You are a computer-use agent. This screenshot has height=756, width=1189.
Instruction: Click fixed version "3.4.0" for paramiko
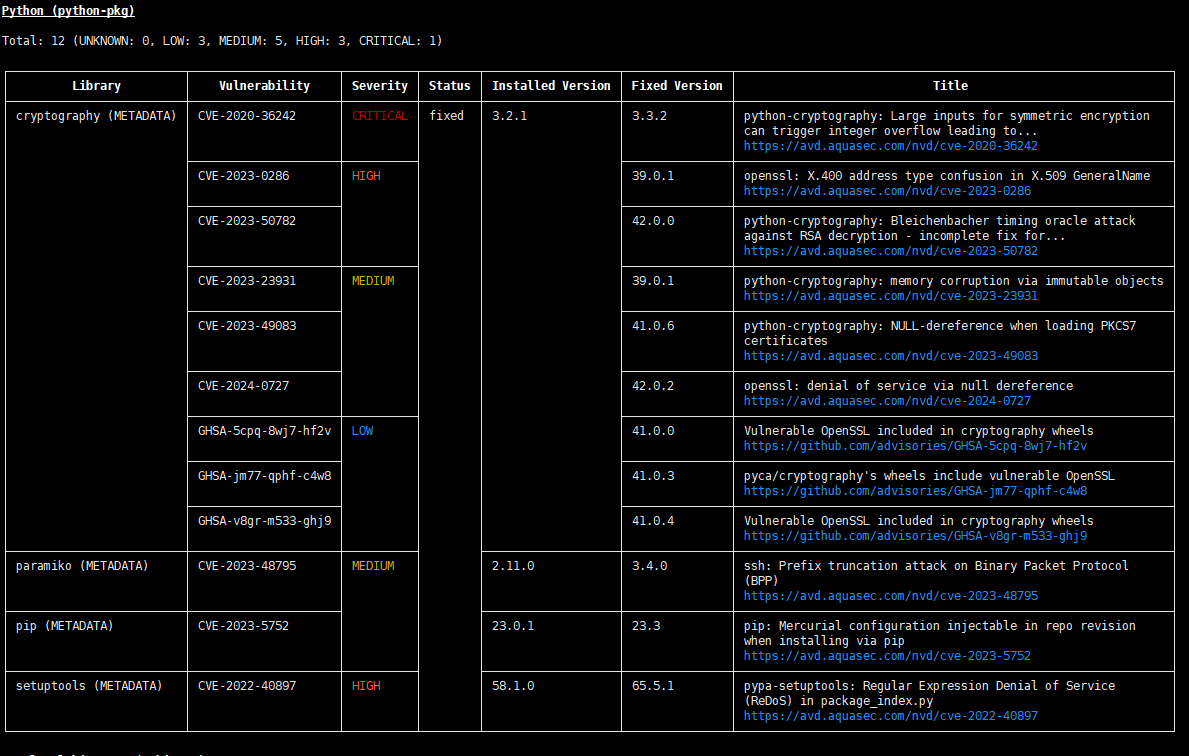tap(649, 566)
